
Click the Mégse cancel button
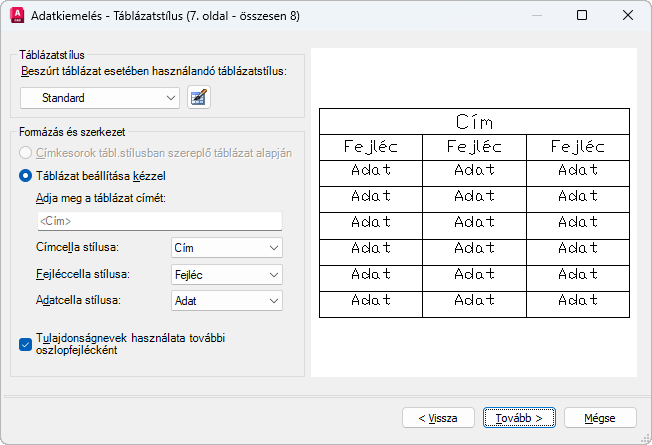(600, 417)
